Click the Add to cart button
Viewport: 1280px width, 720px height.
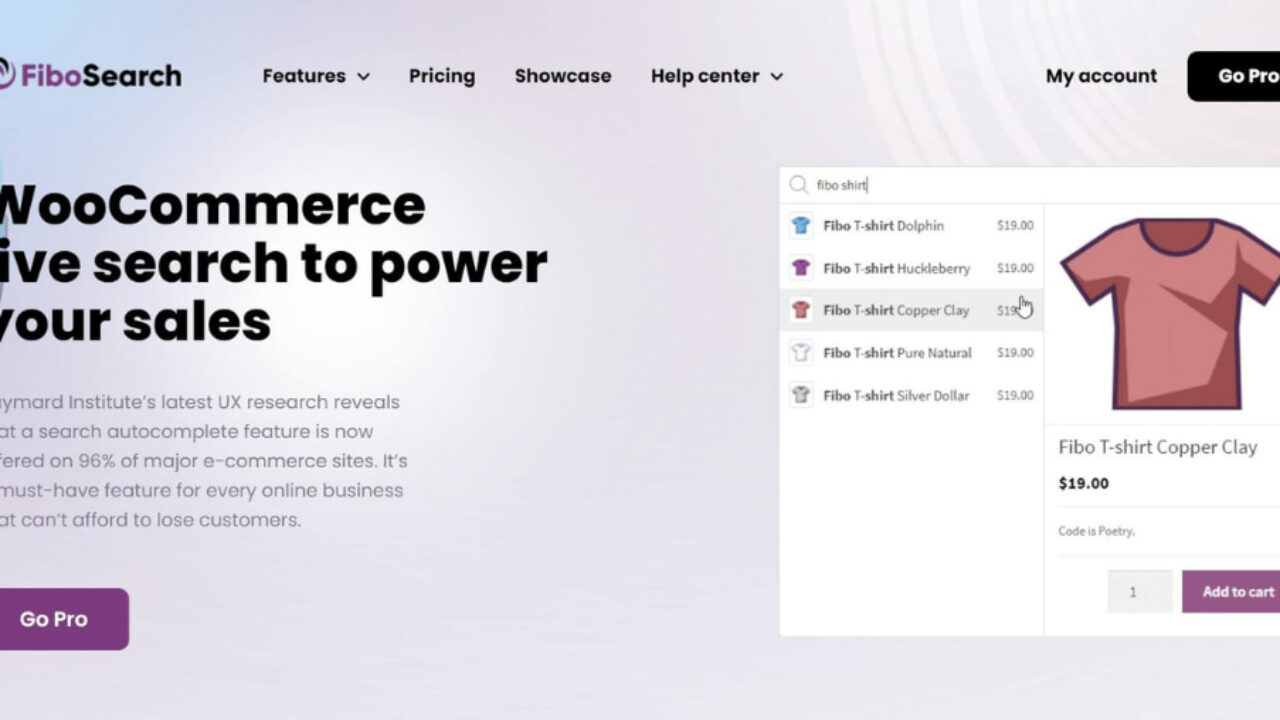coord(1231,591)
